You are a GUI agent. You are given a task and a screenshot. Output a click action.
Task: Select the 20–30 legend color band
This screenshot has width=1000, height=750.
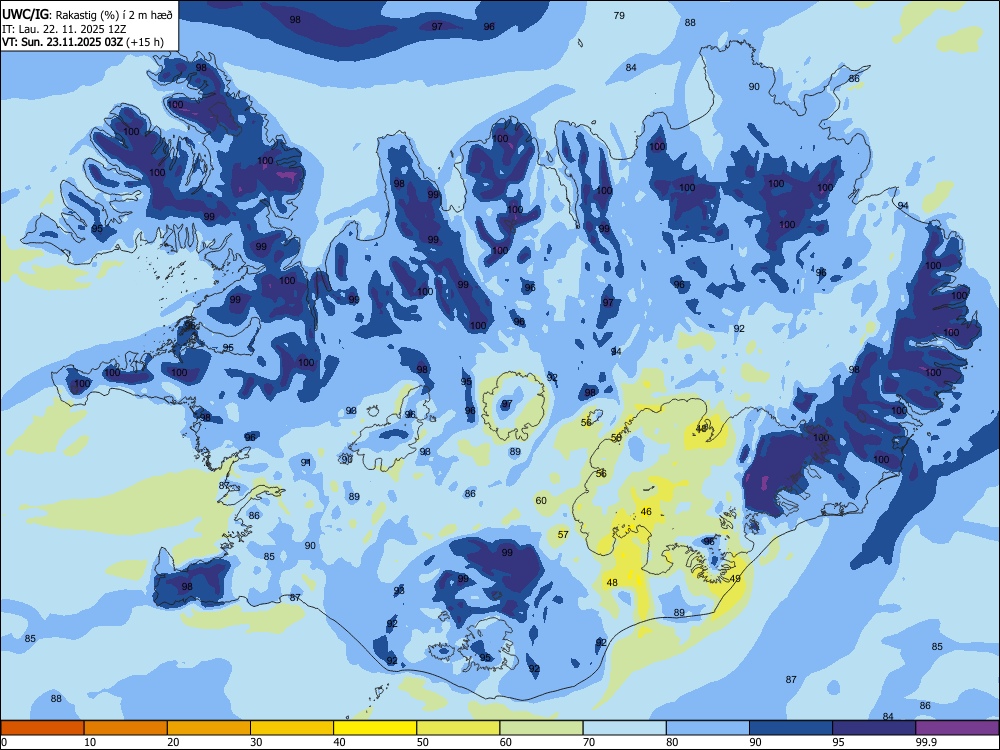(x=209, y=728)
